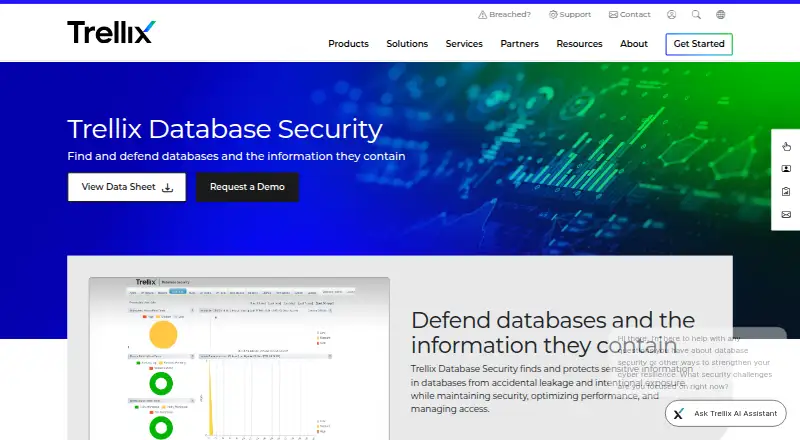Open the About menu
800x440 pixels.
(x=634, y=44)
